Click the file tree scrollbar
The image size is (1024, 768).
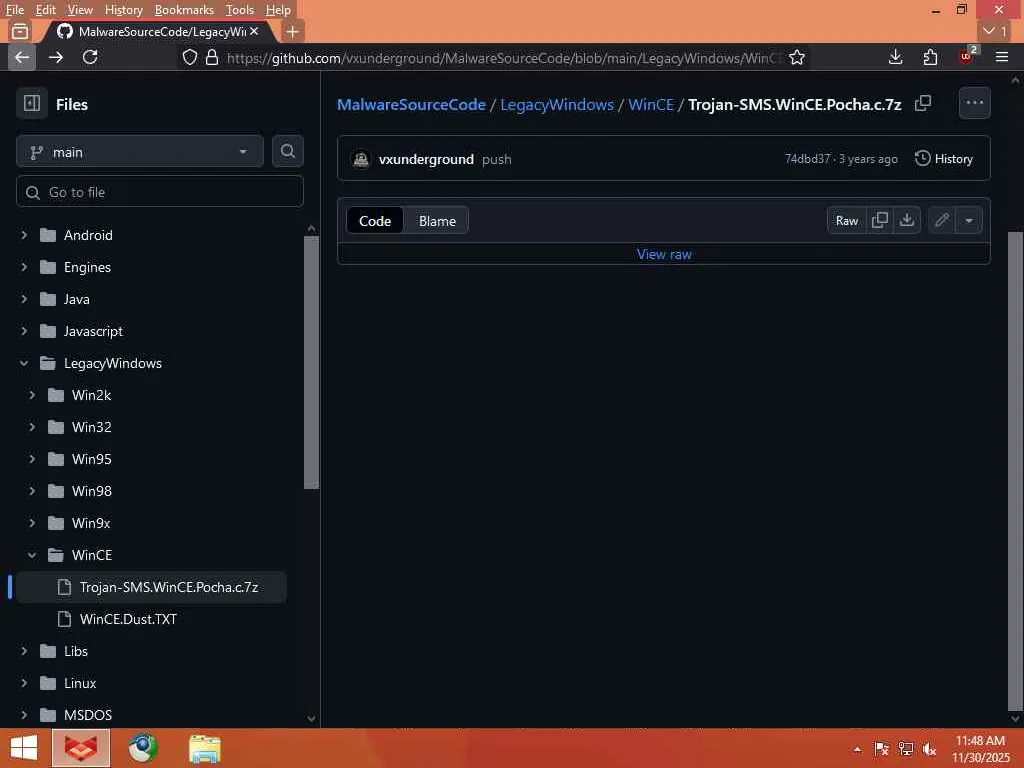pos(312,362)
